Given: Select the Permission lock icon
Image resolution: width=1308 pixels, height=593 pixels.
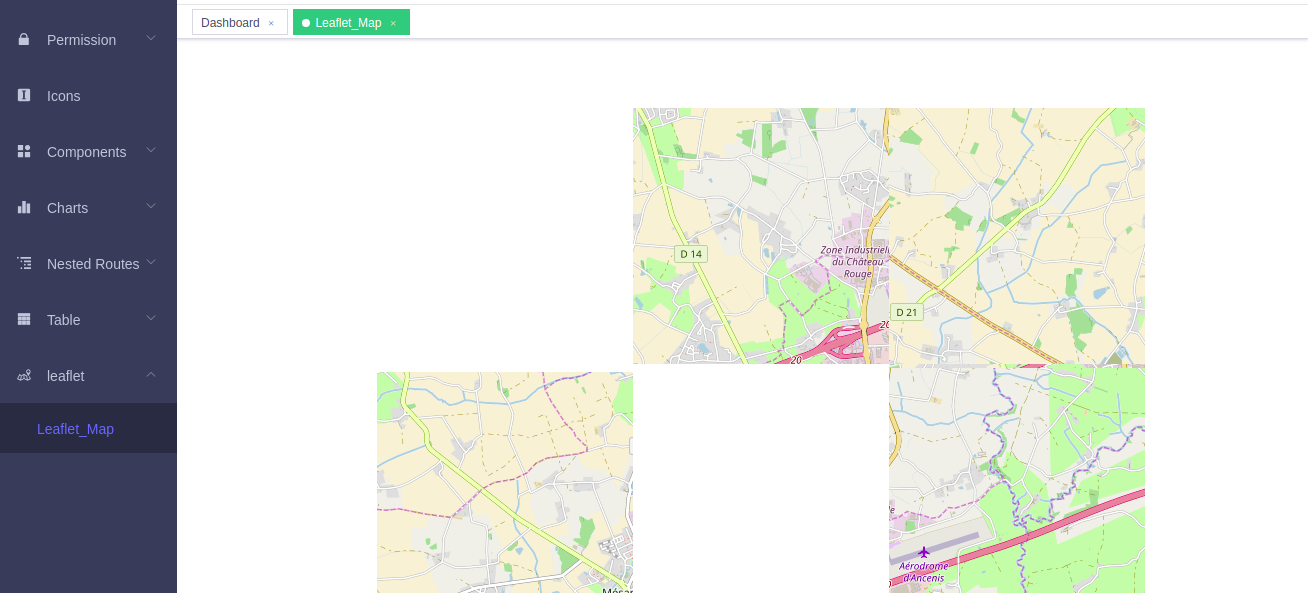Looking at the screenshot, I should tap(22, 40).
